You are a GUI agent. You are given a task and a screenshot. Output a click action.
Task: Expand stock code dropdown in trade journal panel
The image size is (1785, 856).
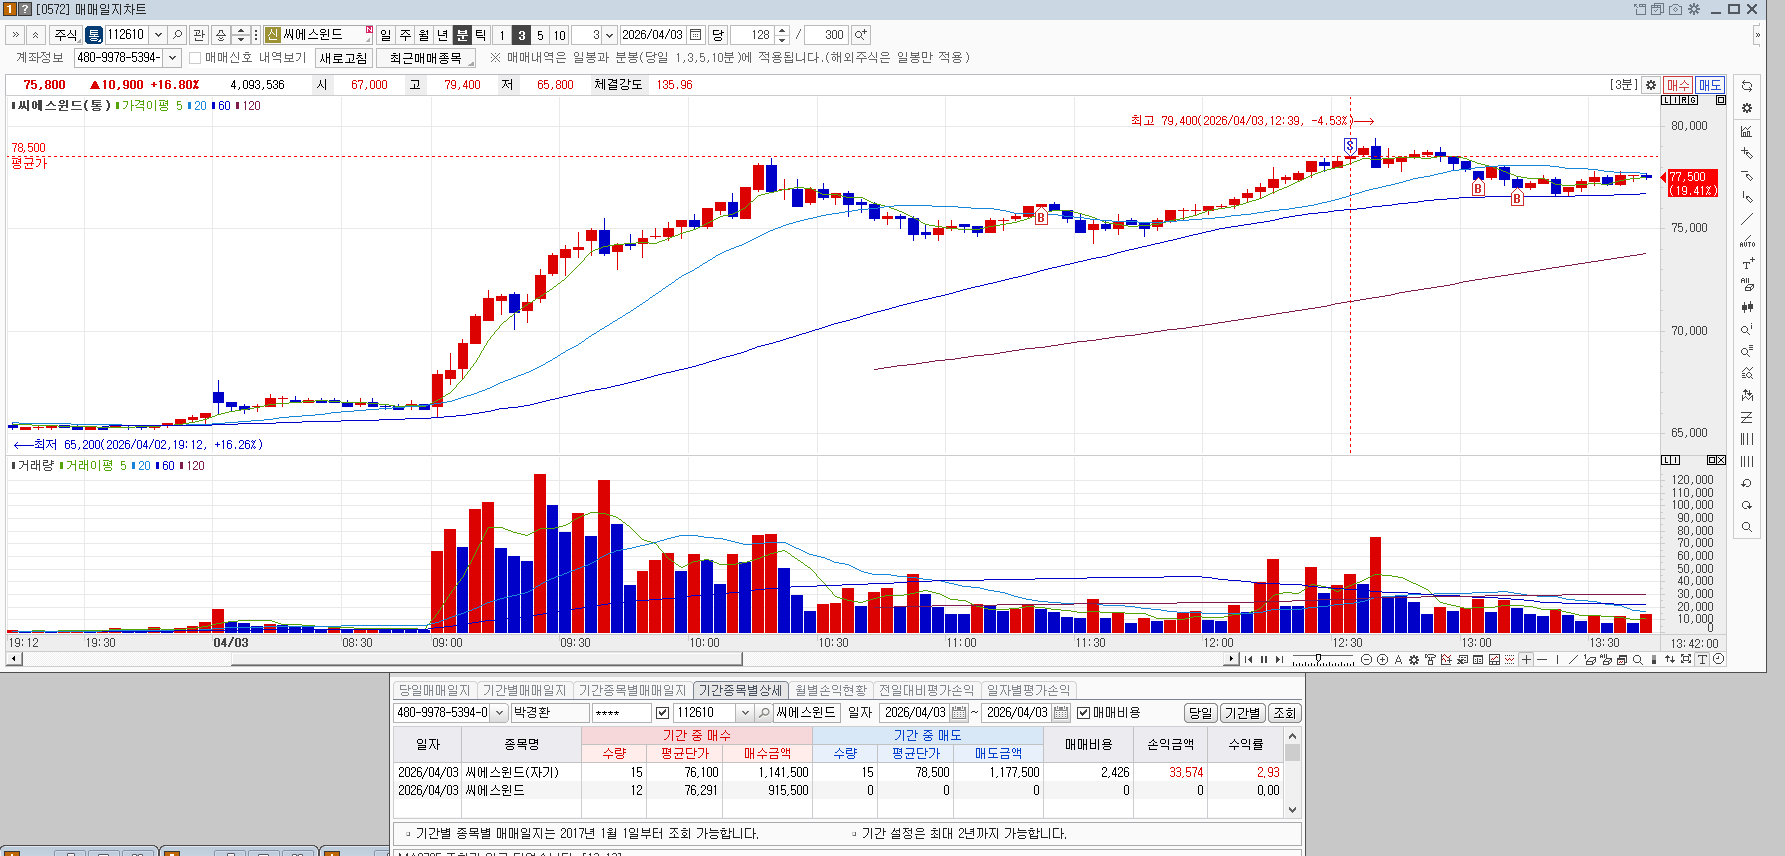pos(745,713)
